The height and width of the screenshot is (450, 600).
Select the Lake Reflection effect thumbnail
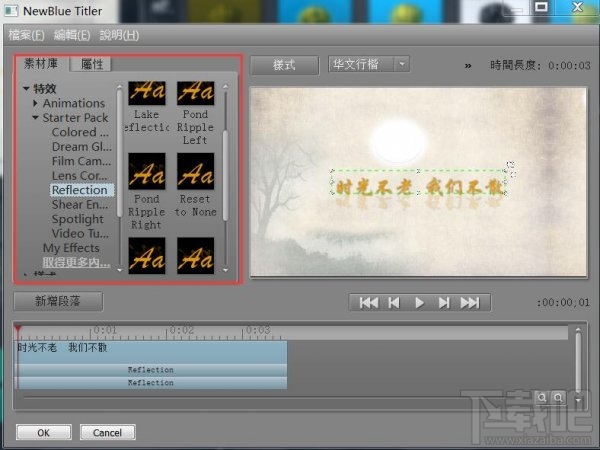147,93
